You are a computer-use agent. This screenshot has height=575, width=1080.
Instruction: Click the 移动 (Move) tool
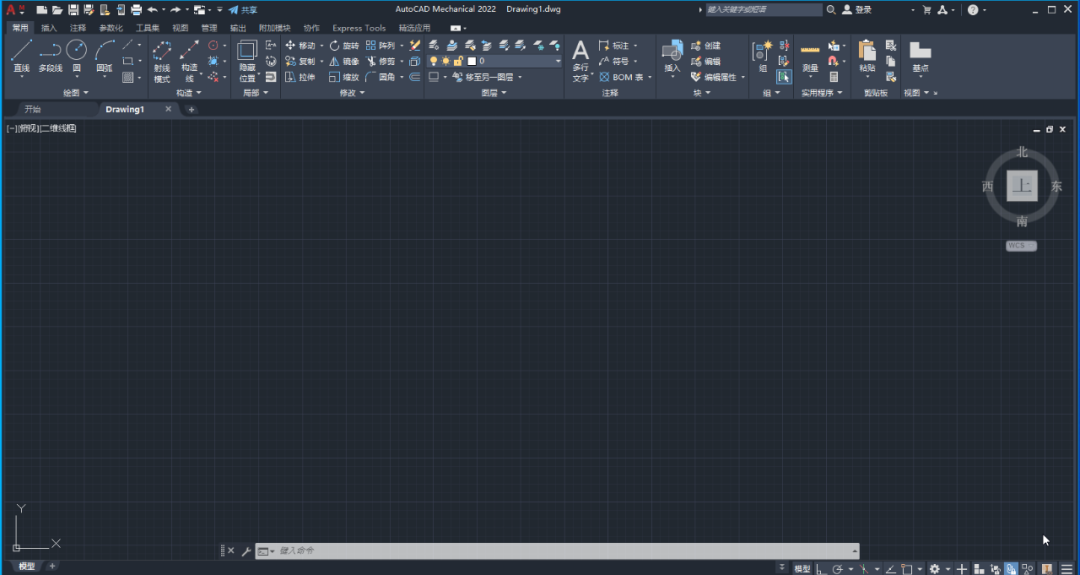point(300,46)
